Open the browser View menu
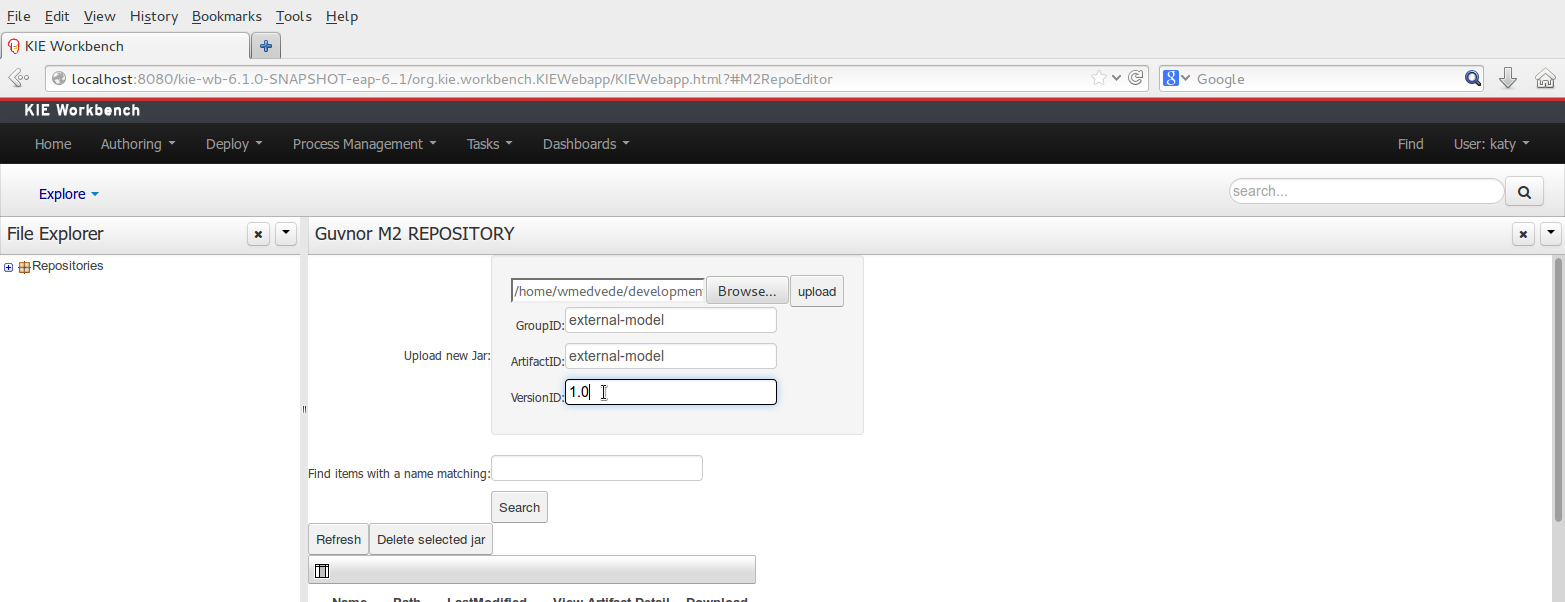Image resolution: width=1565 pixels, height=602 pixels. pyautogui.click(x=99, y=16)
